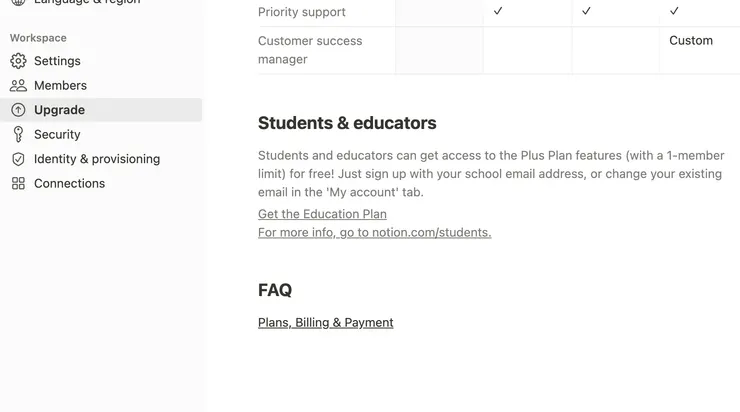Screen dimensions: 740x412
Task: Open the Members text label in sidebar
Action: coord(60,86)
